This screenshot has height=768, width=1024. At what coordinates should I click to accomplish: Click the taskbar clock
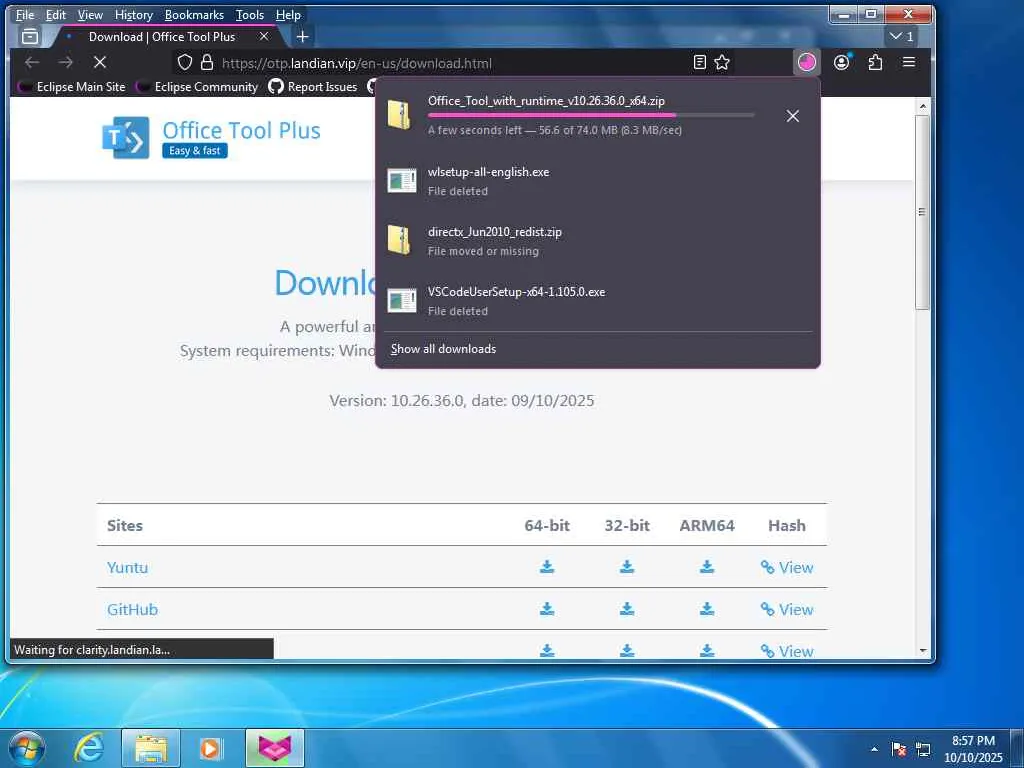click(x=973, y=749)
